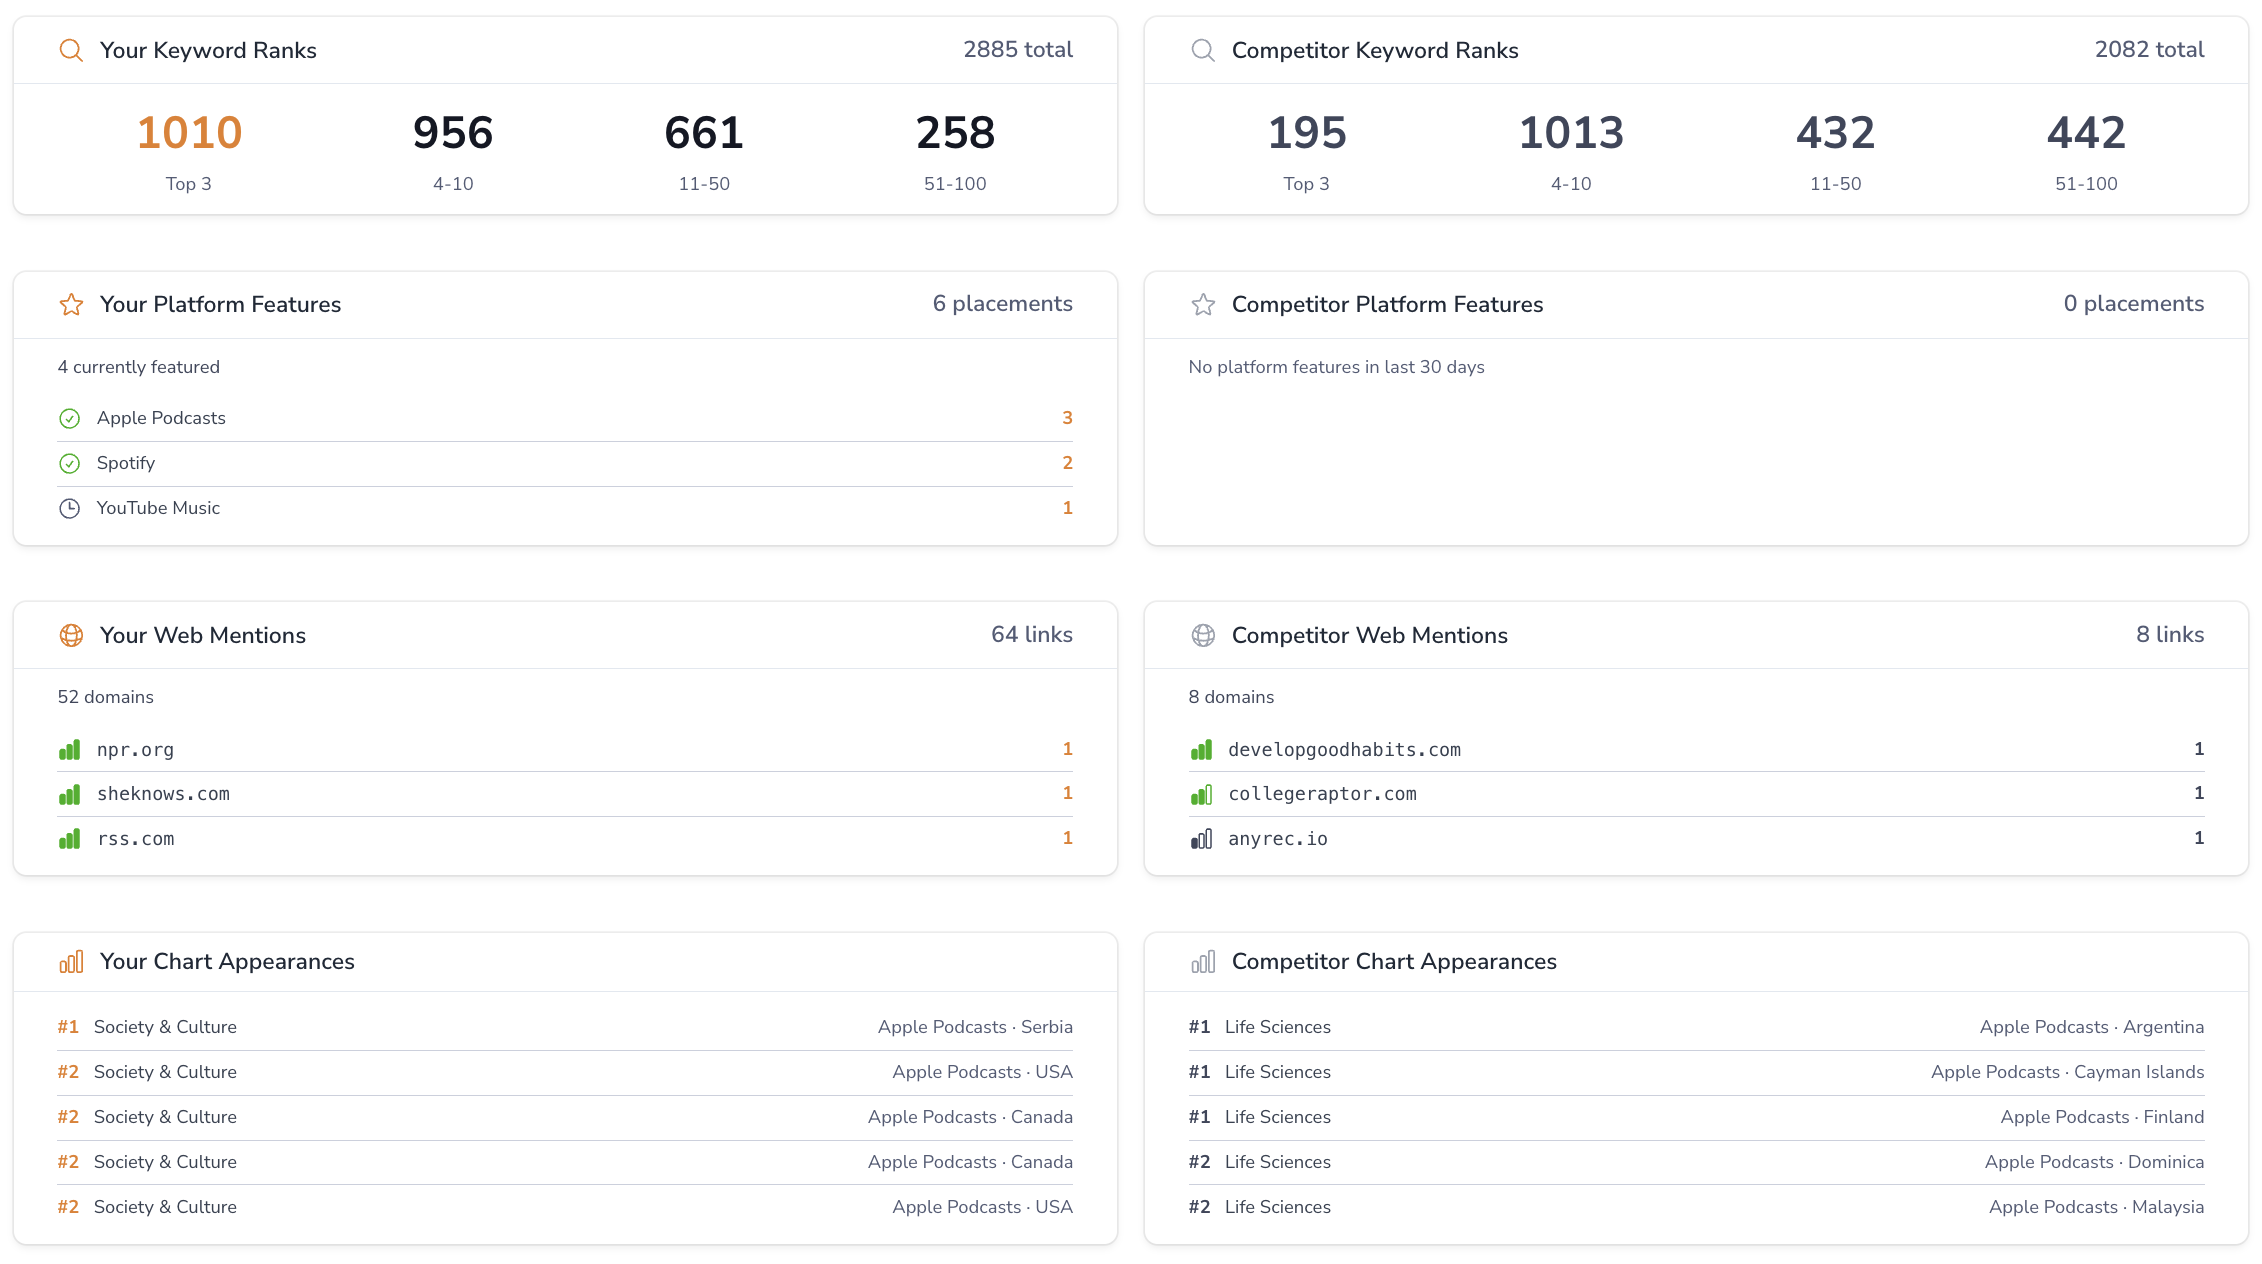
Task: Click the Society & Culture Serbia chart row
Action: (565, 1027)
